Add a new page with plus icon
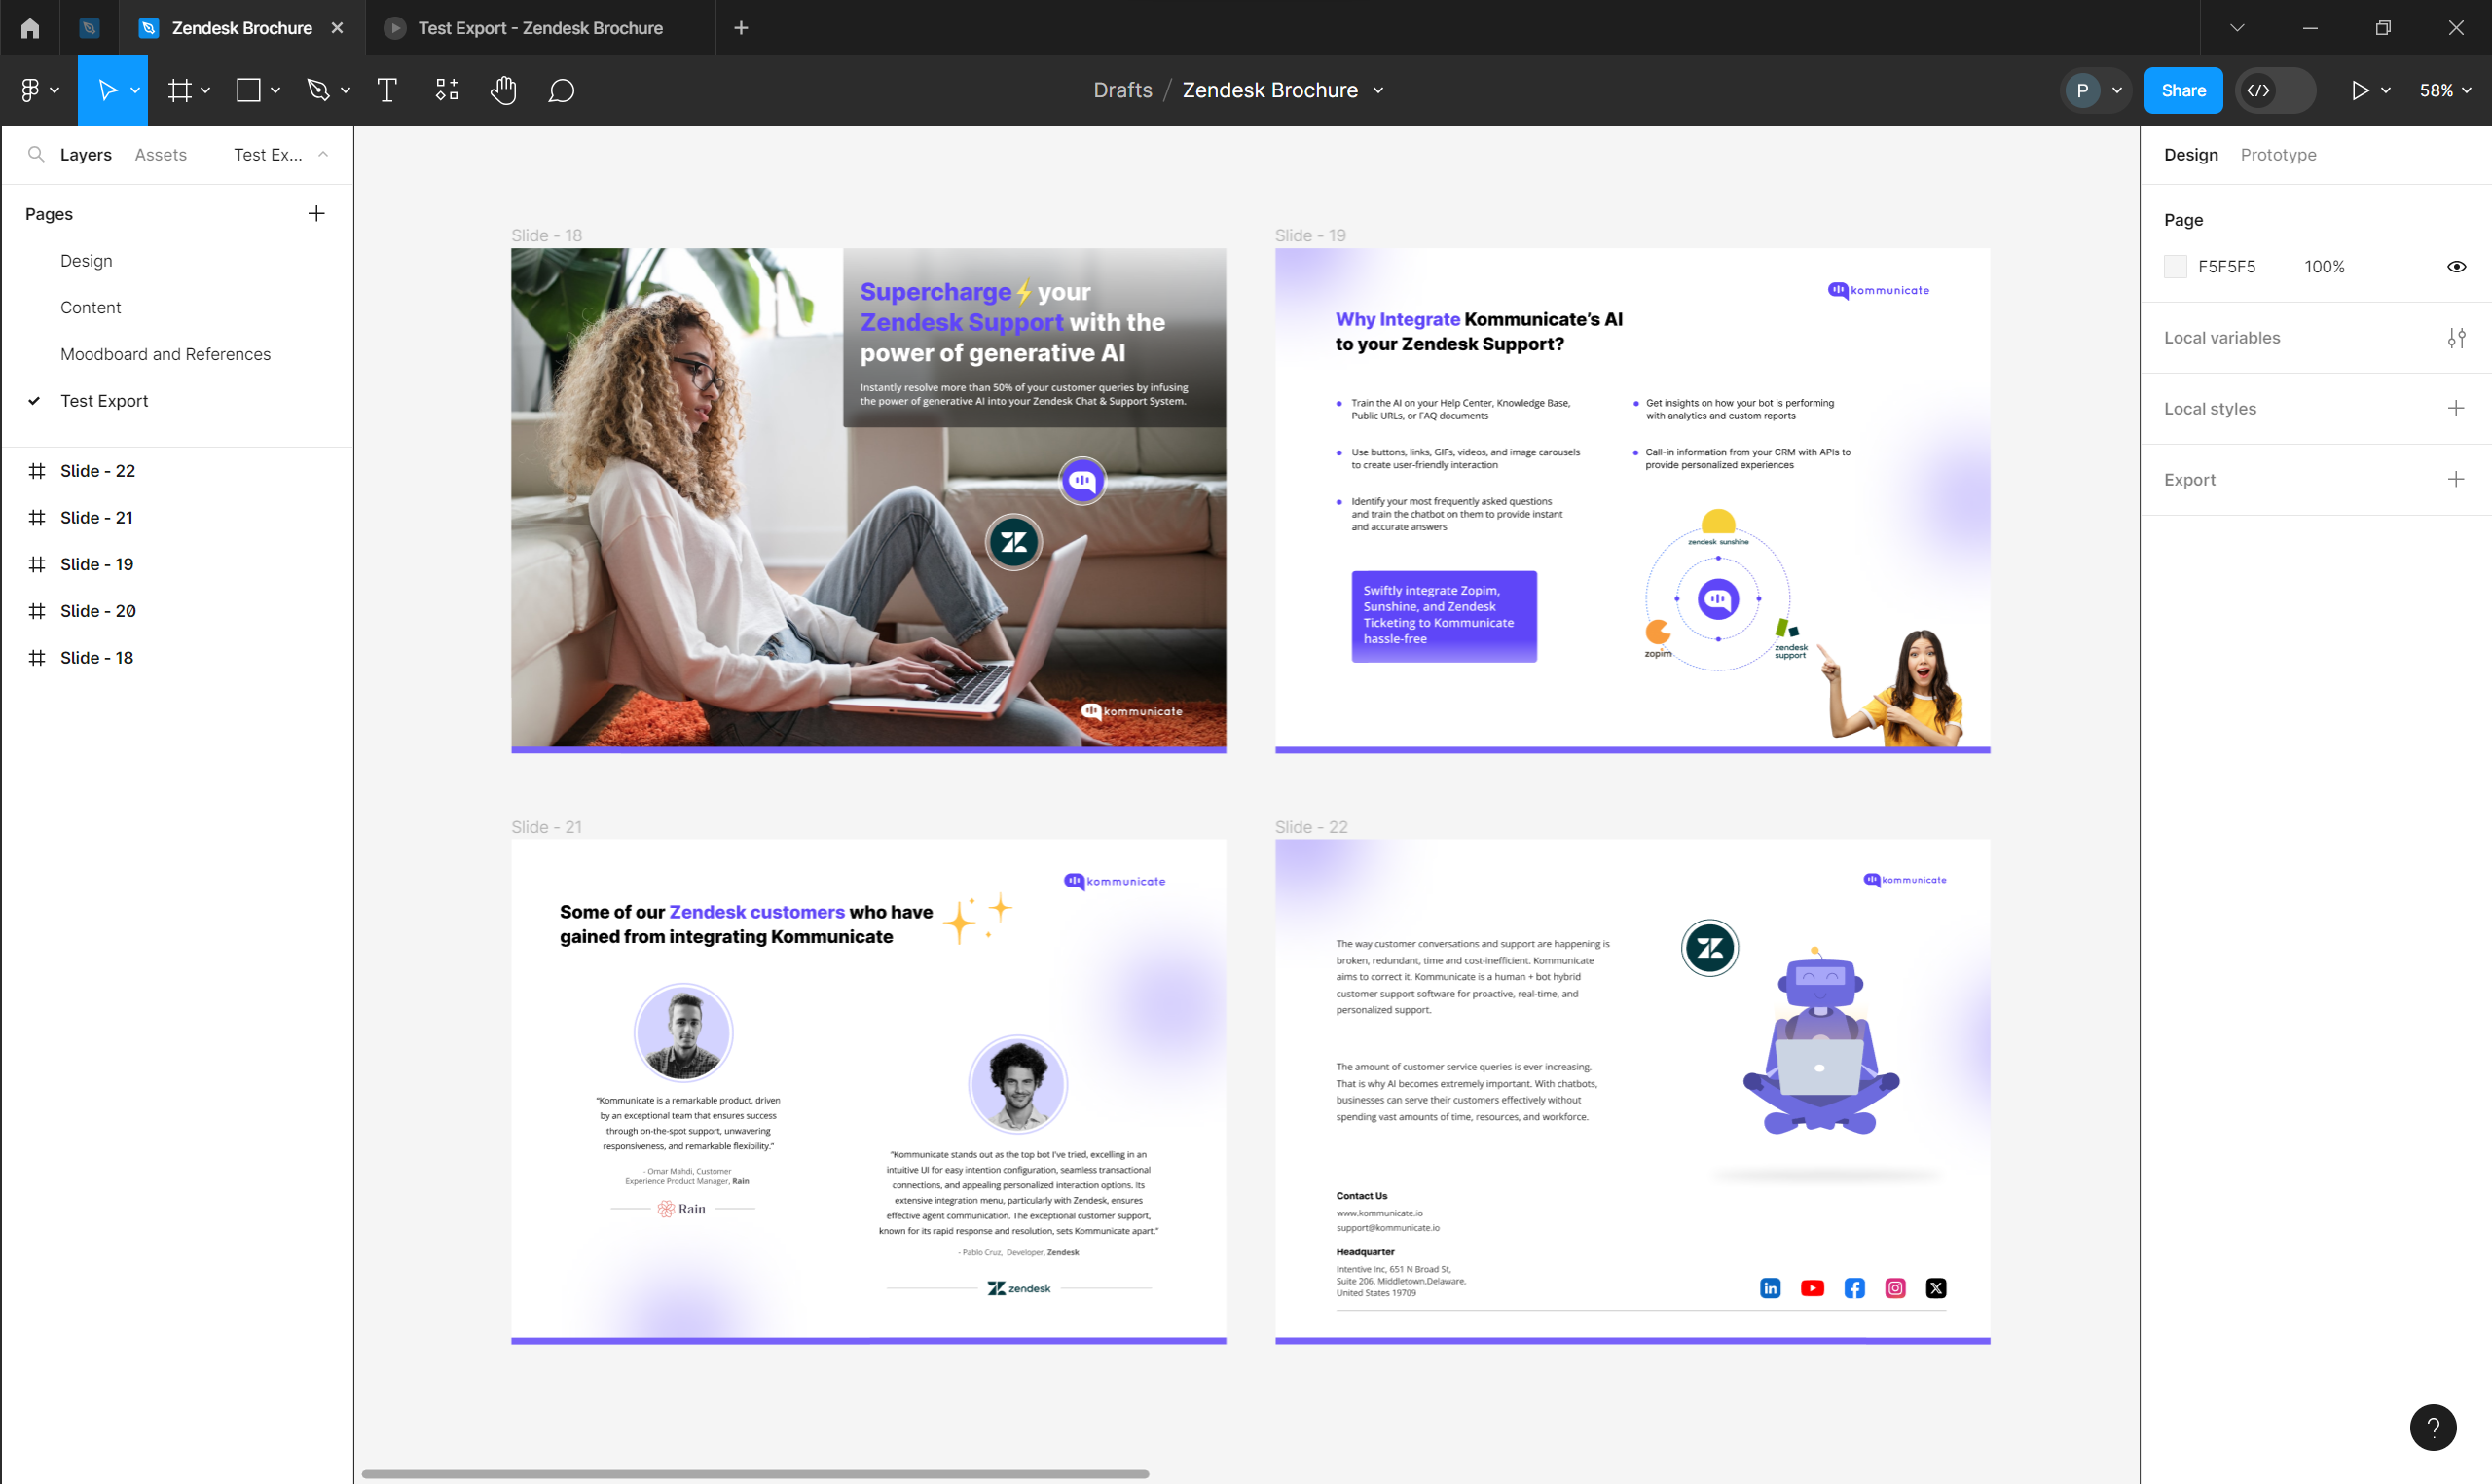Viewport: 2492px width, 1484px height. coord(316,213)
